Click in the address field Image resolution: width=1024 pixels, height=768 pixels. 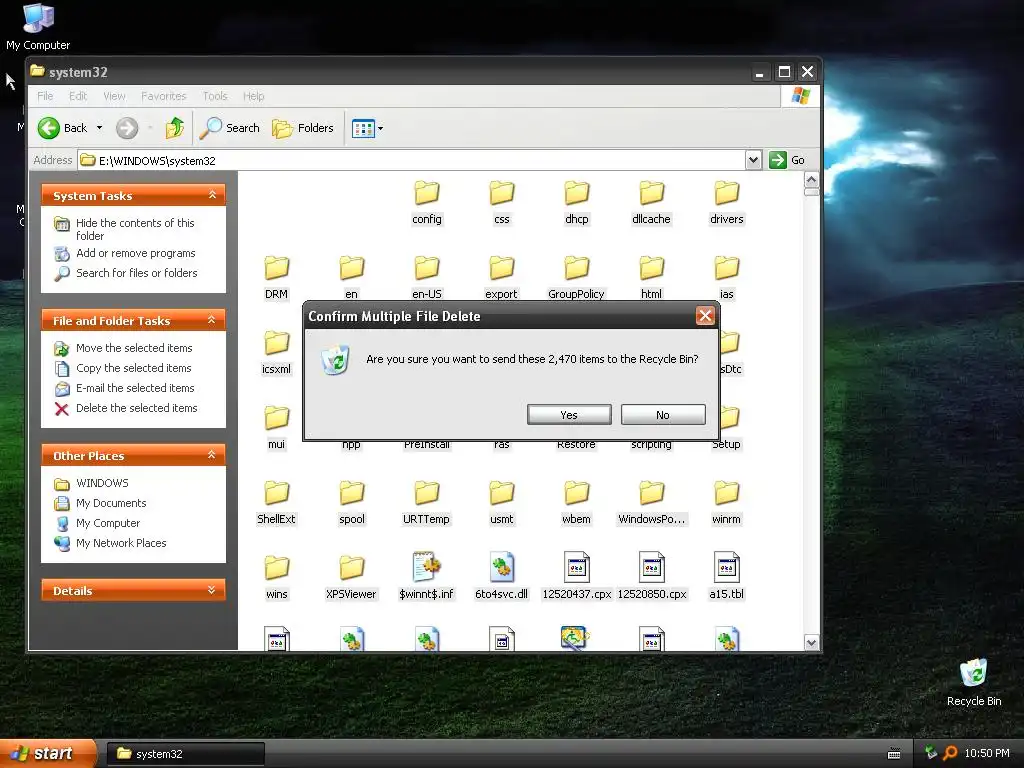coord(411,161)
